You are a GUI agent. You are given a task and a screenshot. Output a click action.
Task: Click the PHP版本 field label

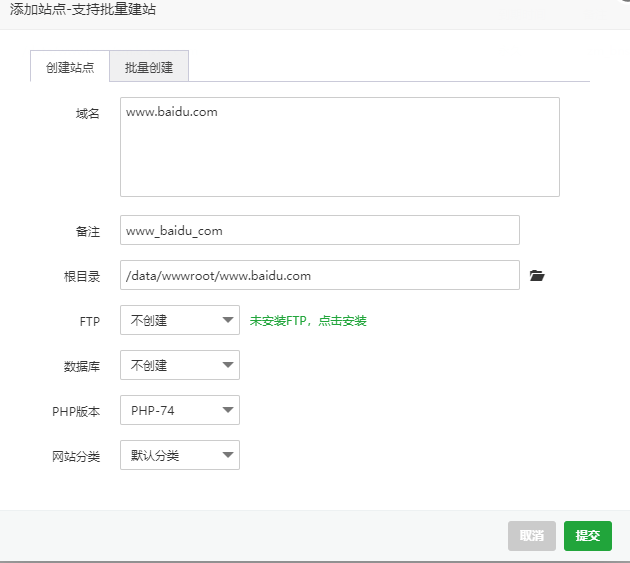click(x=76, y=412)
